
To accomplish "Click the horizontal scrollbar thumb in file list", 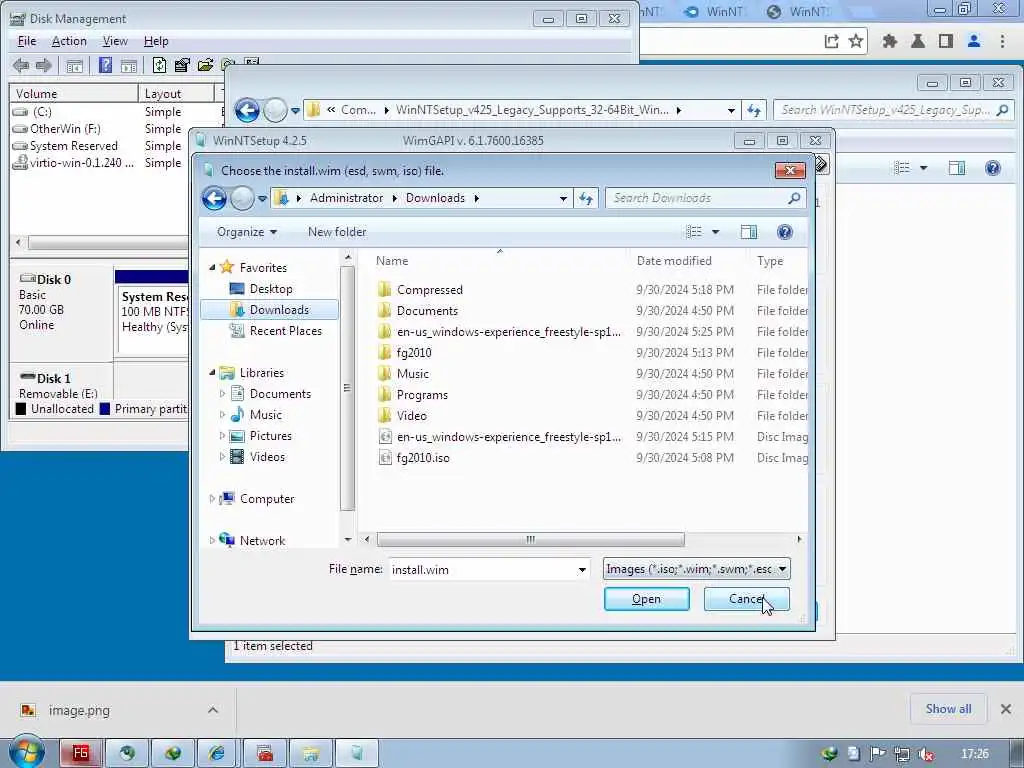I will click(x=530, y=539).
